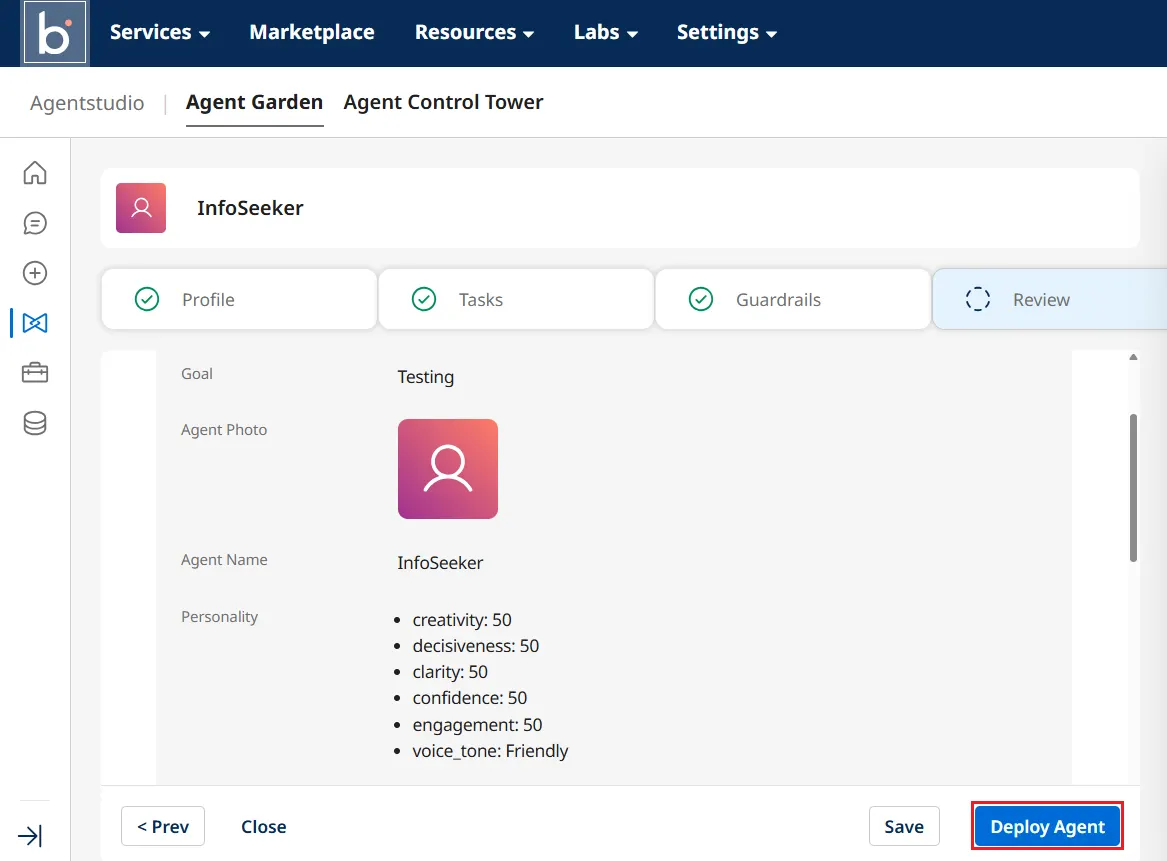Select the bow-tie agent garden icon

(35, 323)
